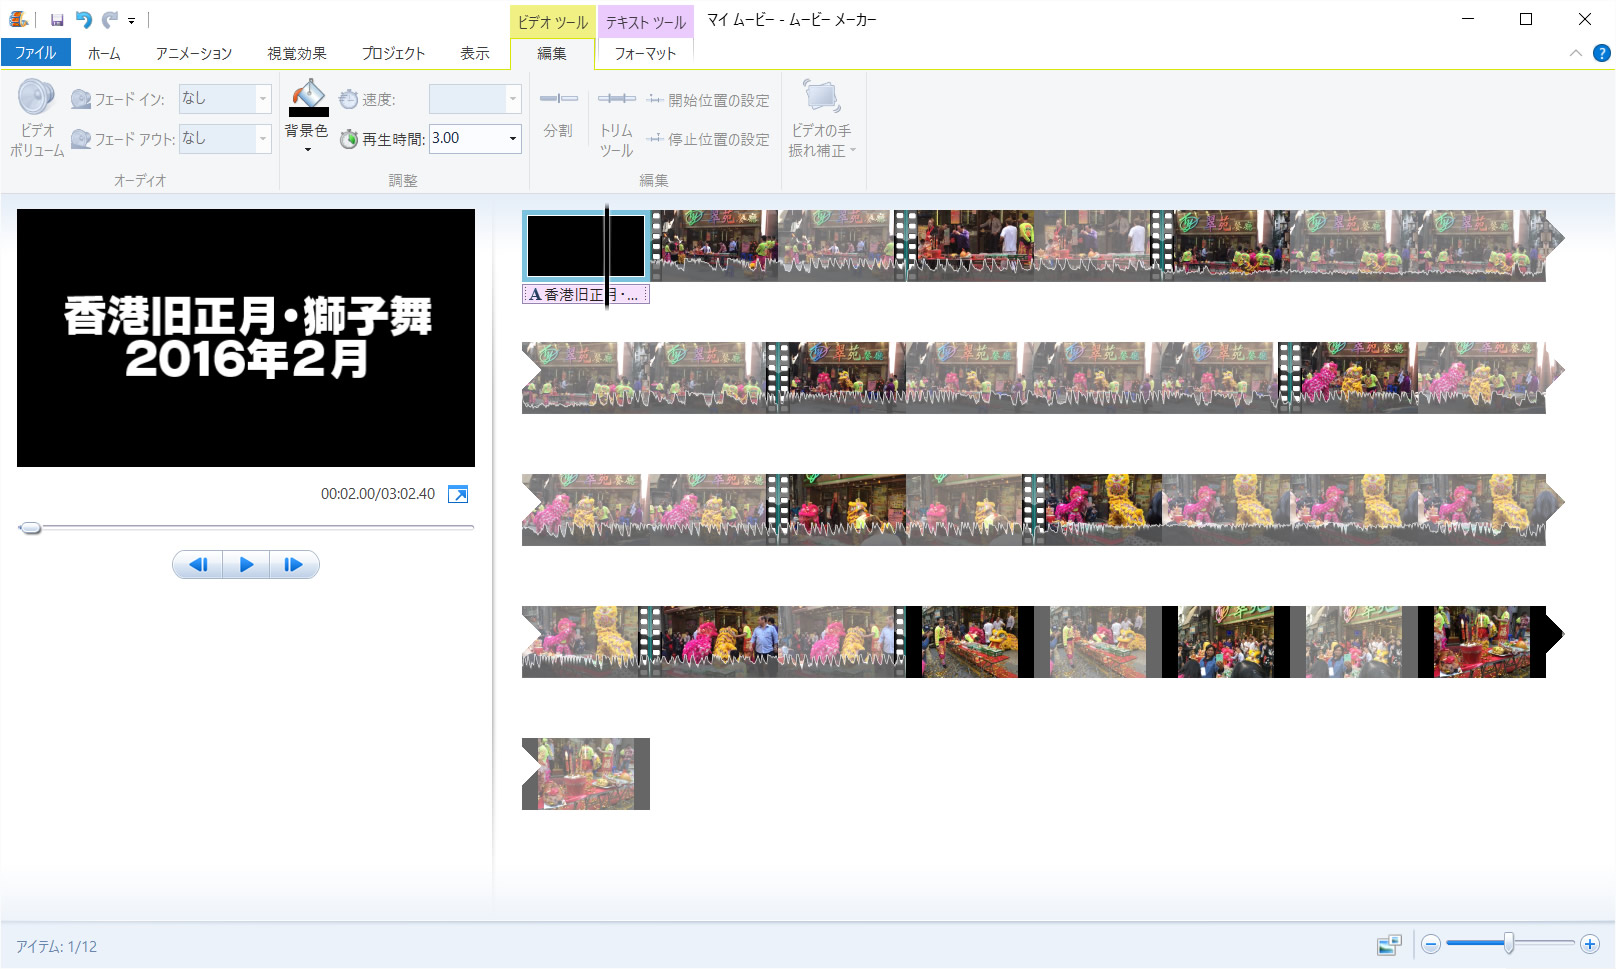Open the duration dropdown showing 3.00
Viewport: 1616px width, 969px height.
[x=513, y=139]
